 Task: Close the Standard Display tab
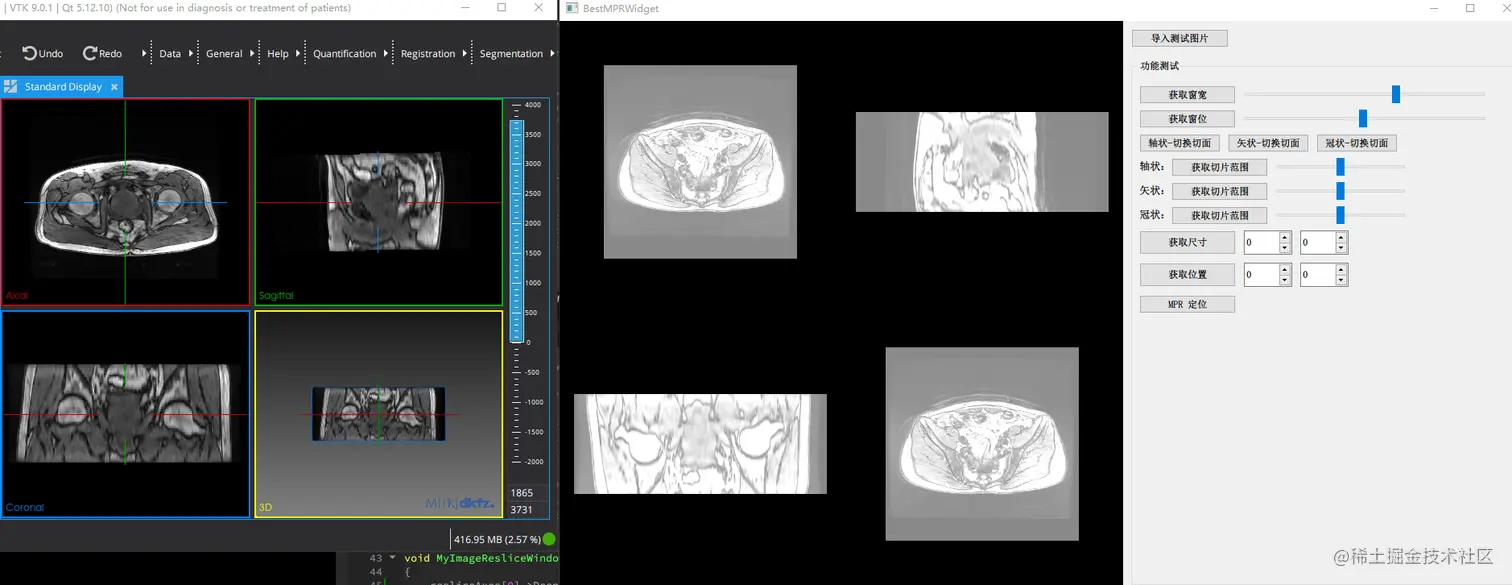(x=114, y=87)
